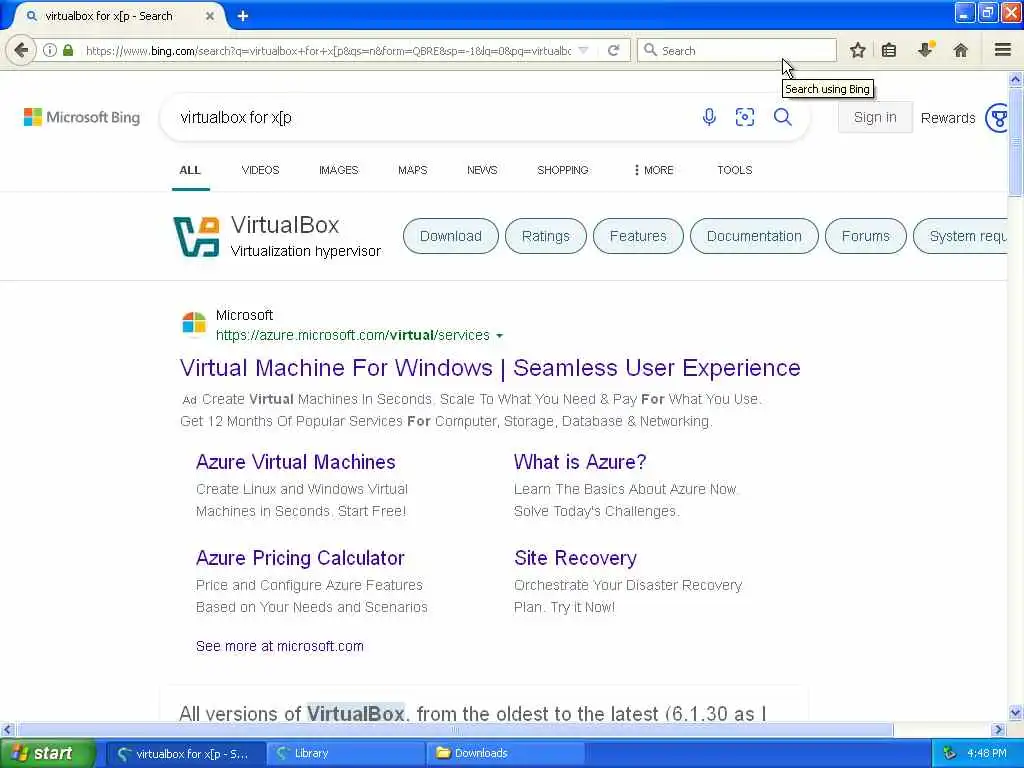
Task: Click the magnifier in browser search box
Action: tap(650, 50)
